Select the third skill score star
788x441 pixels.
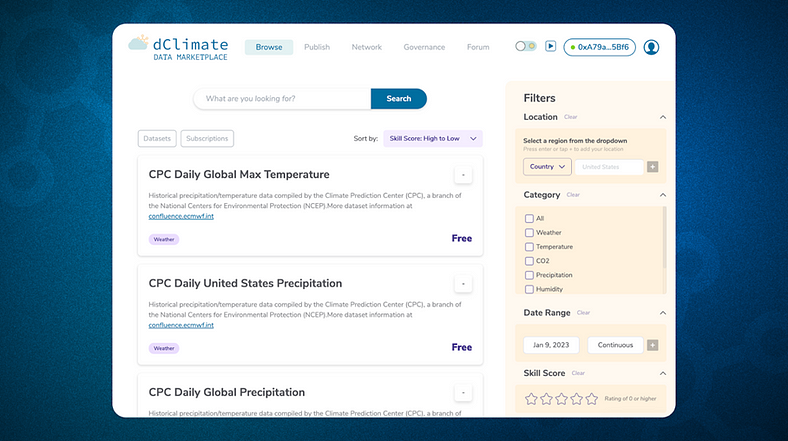point(561,399)
